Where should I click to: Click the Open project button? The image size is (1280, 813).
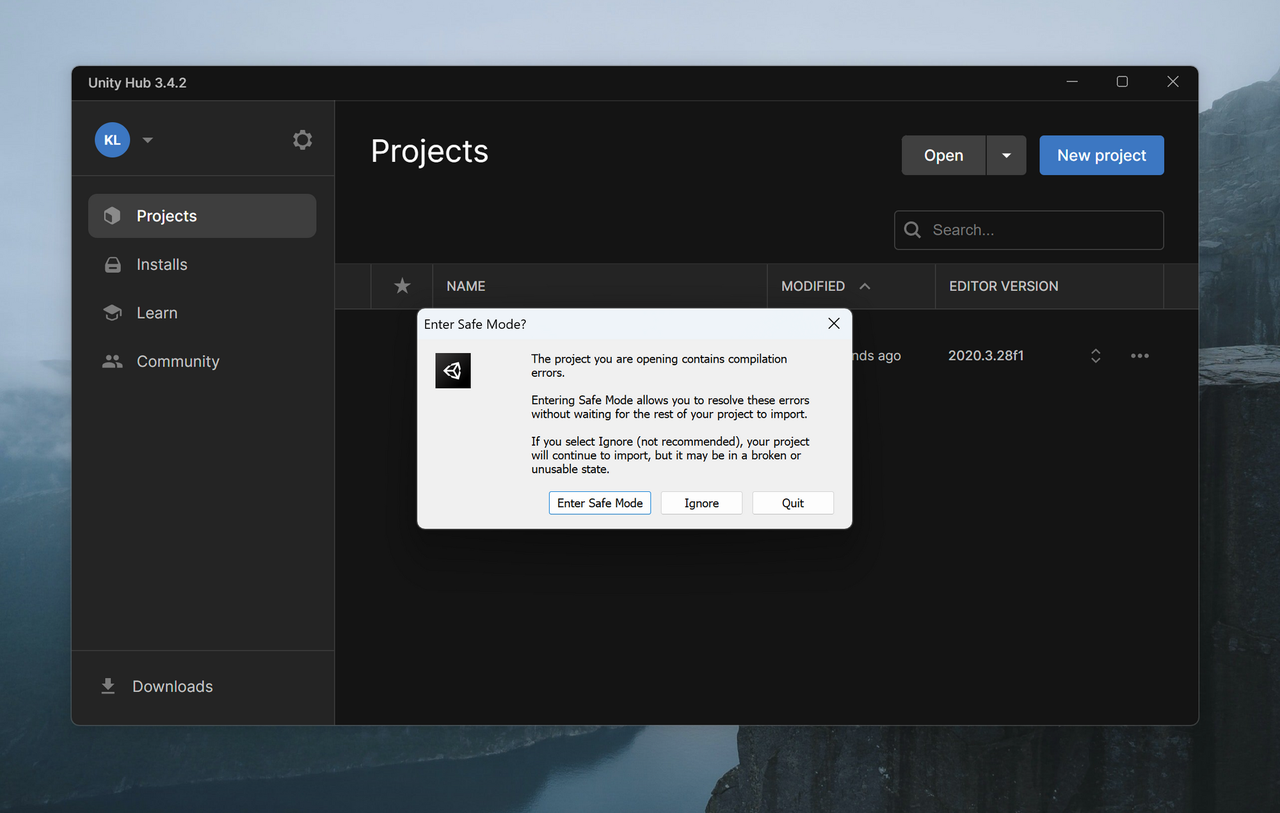944,155
